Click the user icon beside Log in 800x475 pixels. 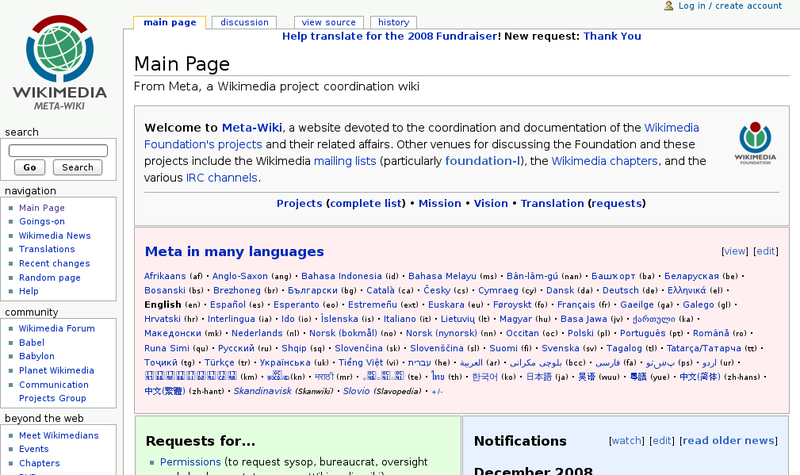tap(669, 6)
